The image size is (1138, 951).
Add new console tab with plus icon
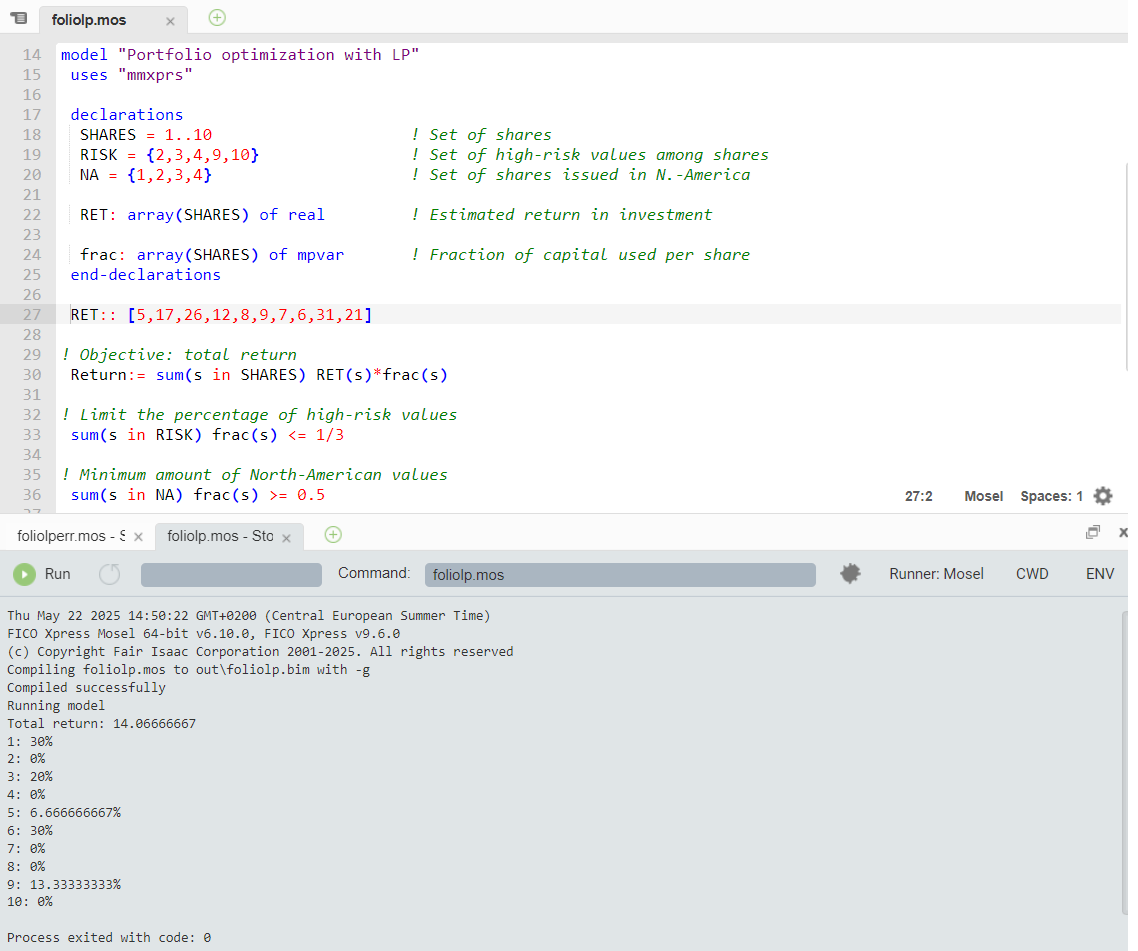(333, 535)
